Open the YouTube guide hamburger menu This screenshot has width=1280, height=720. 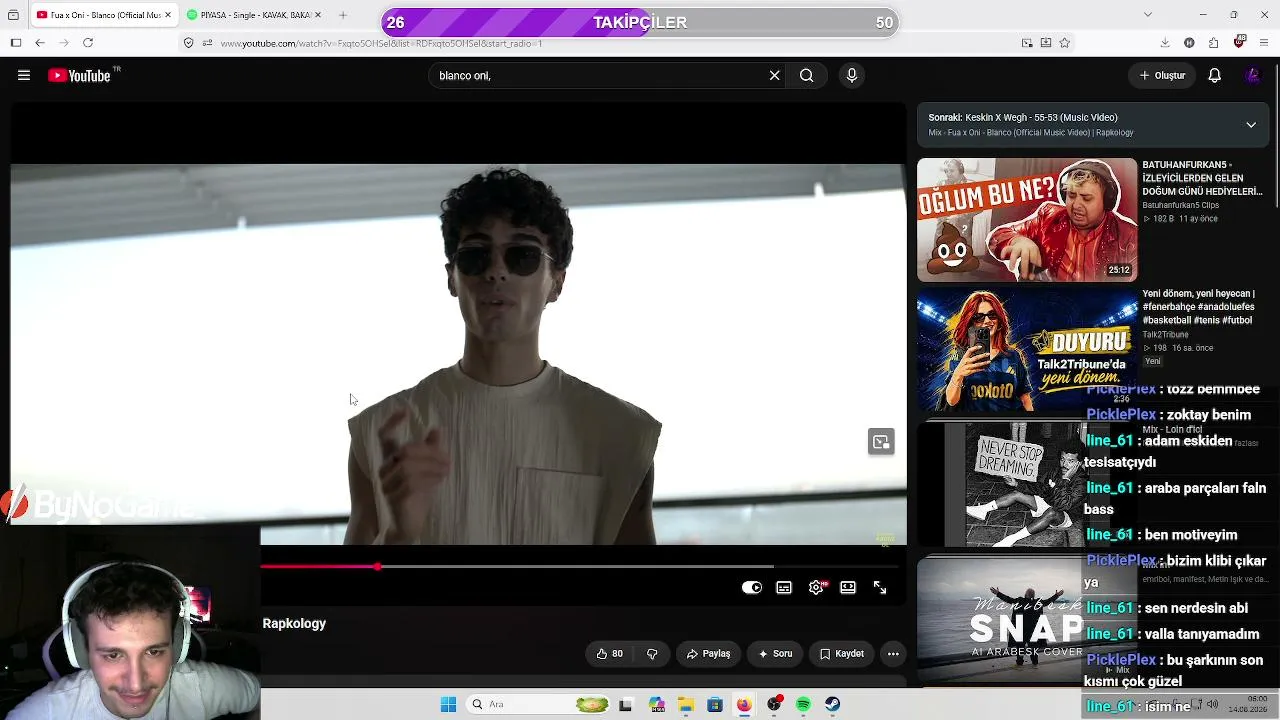pos(24,75)
